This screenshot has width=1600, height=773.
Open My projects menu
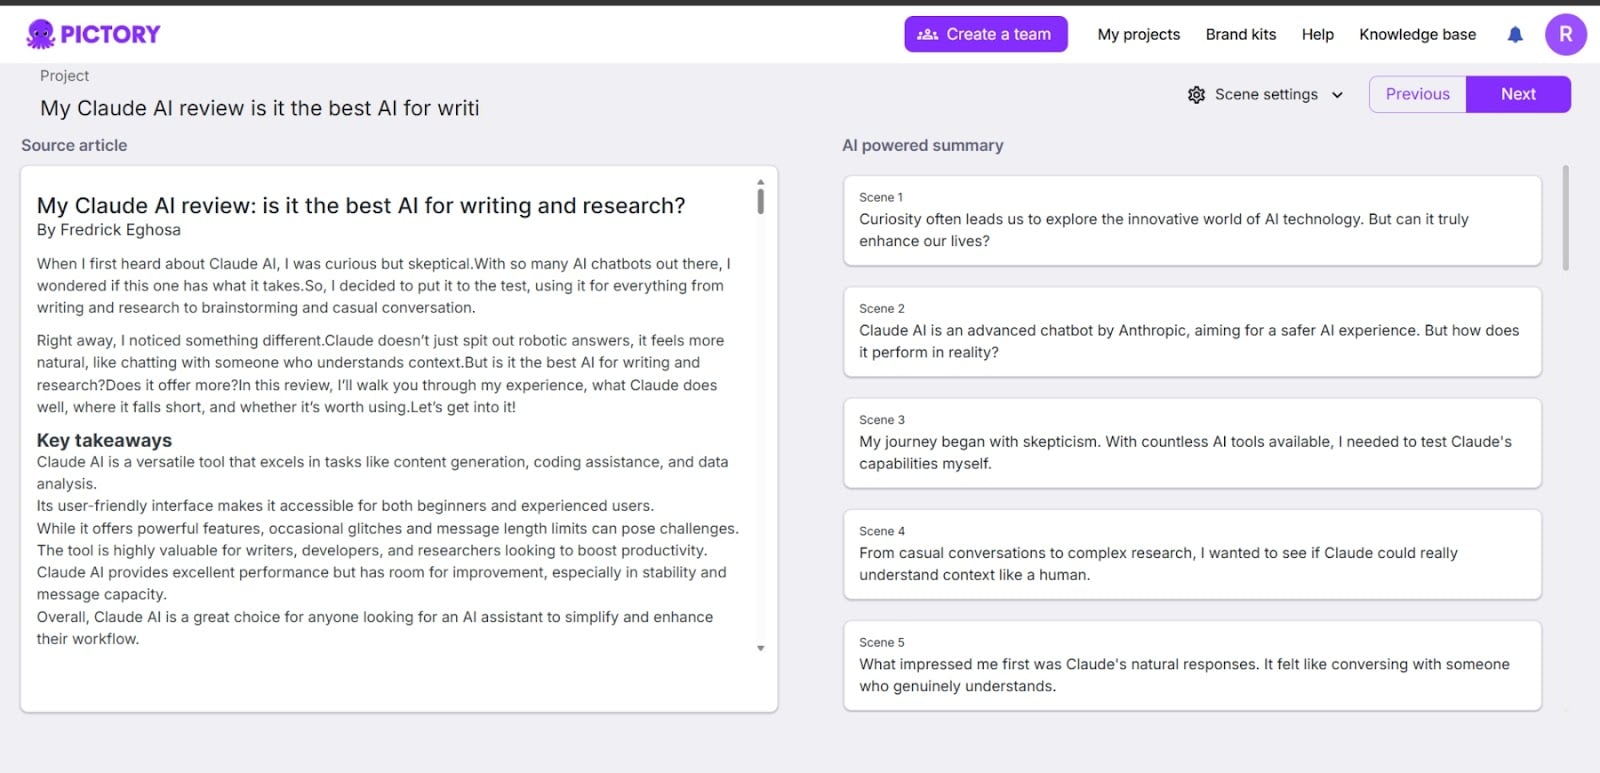point(1139,34)
